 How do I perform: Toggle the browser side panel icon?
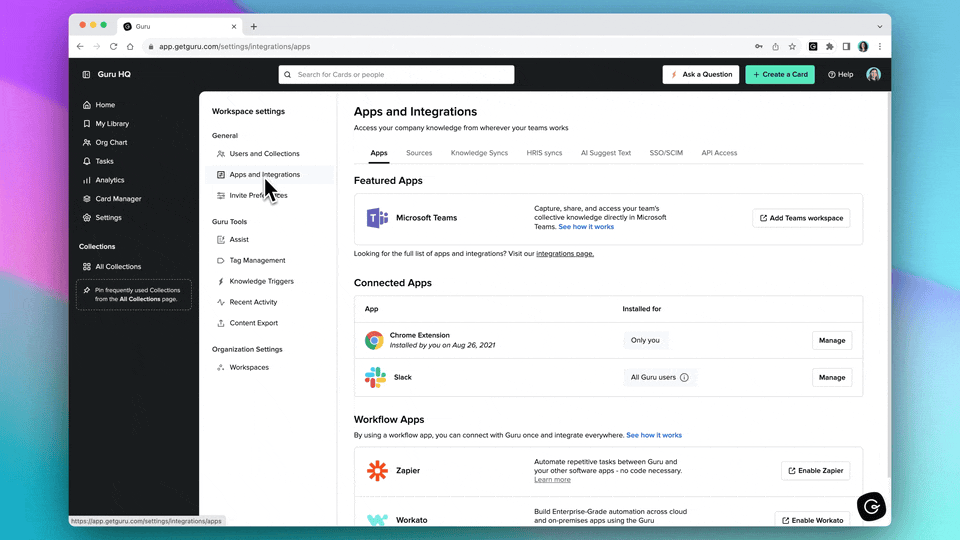(x=846, y=47)
